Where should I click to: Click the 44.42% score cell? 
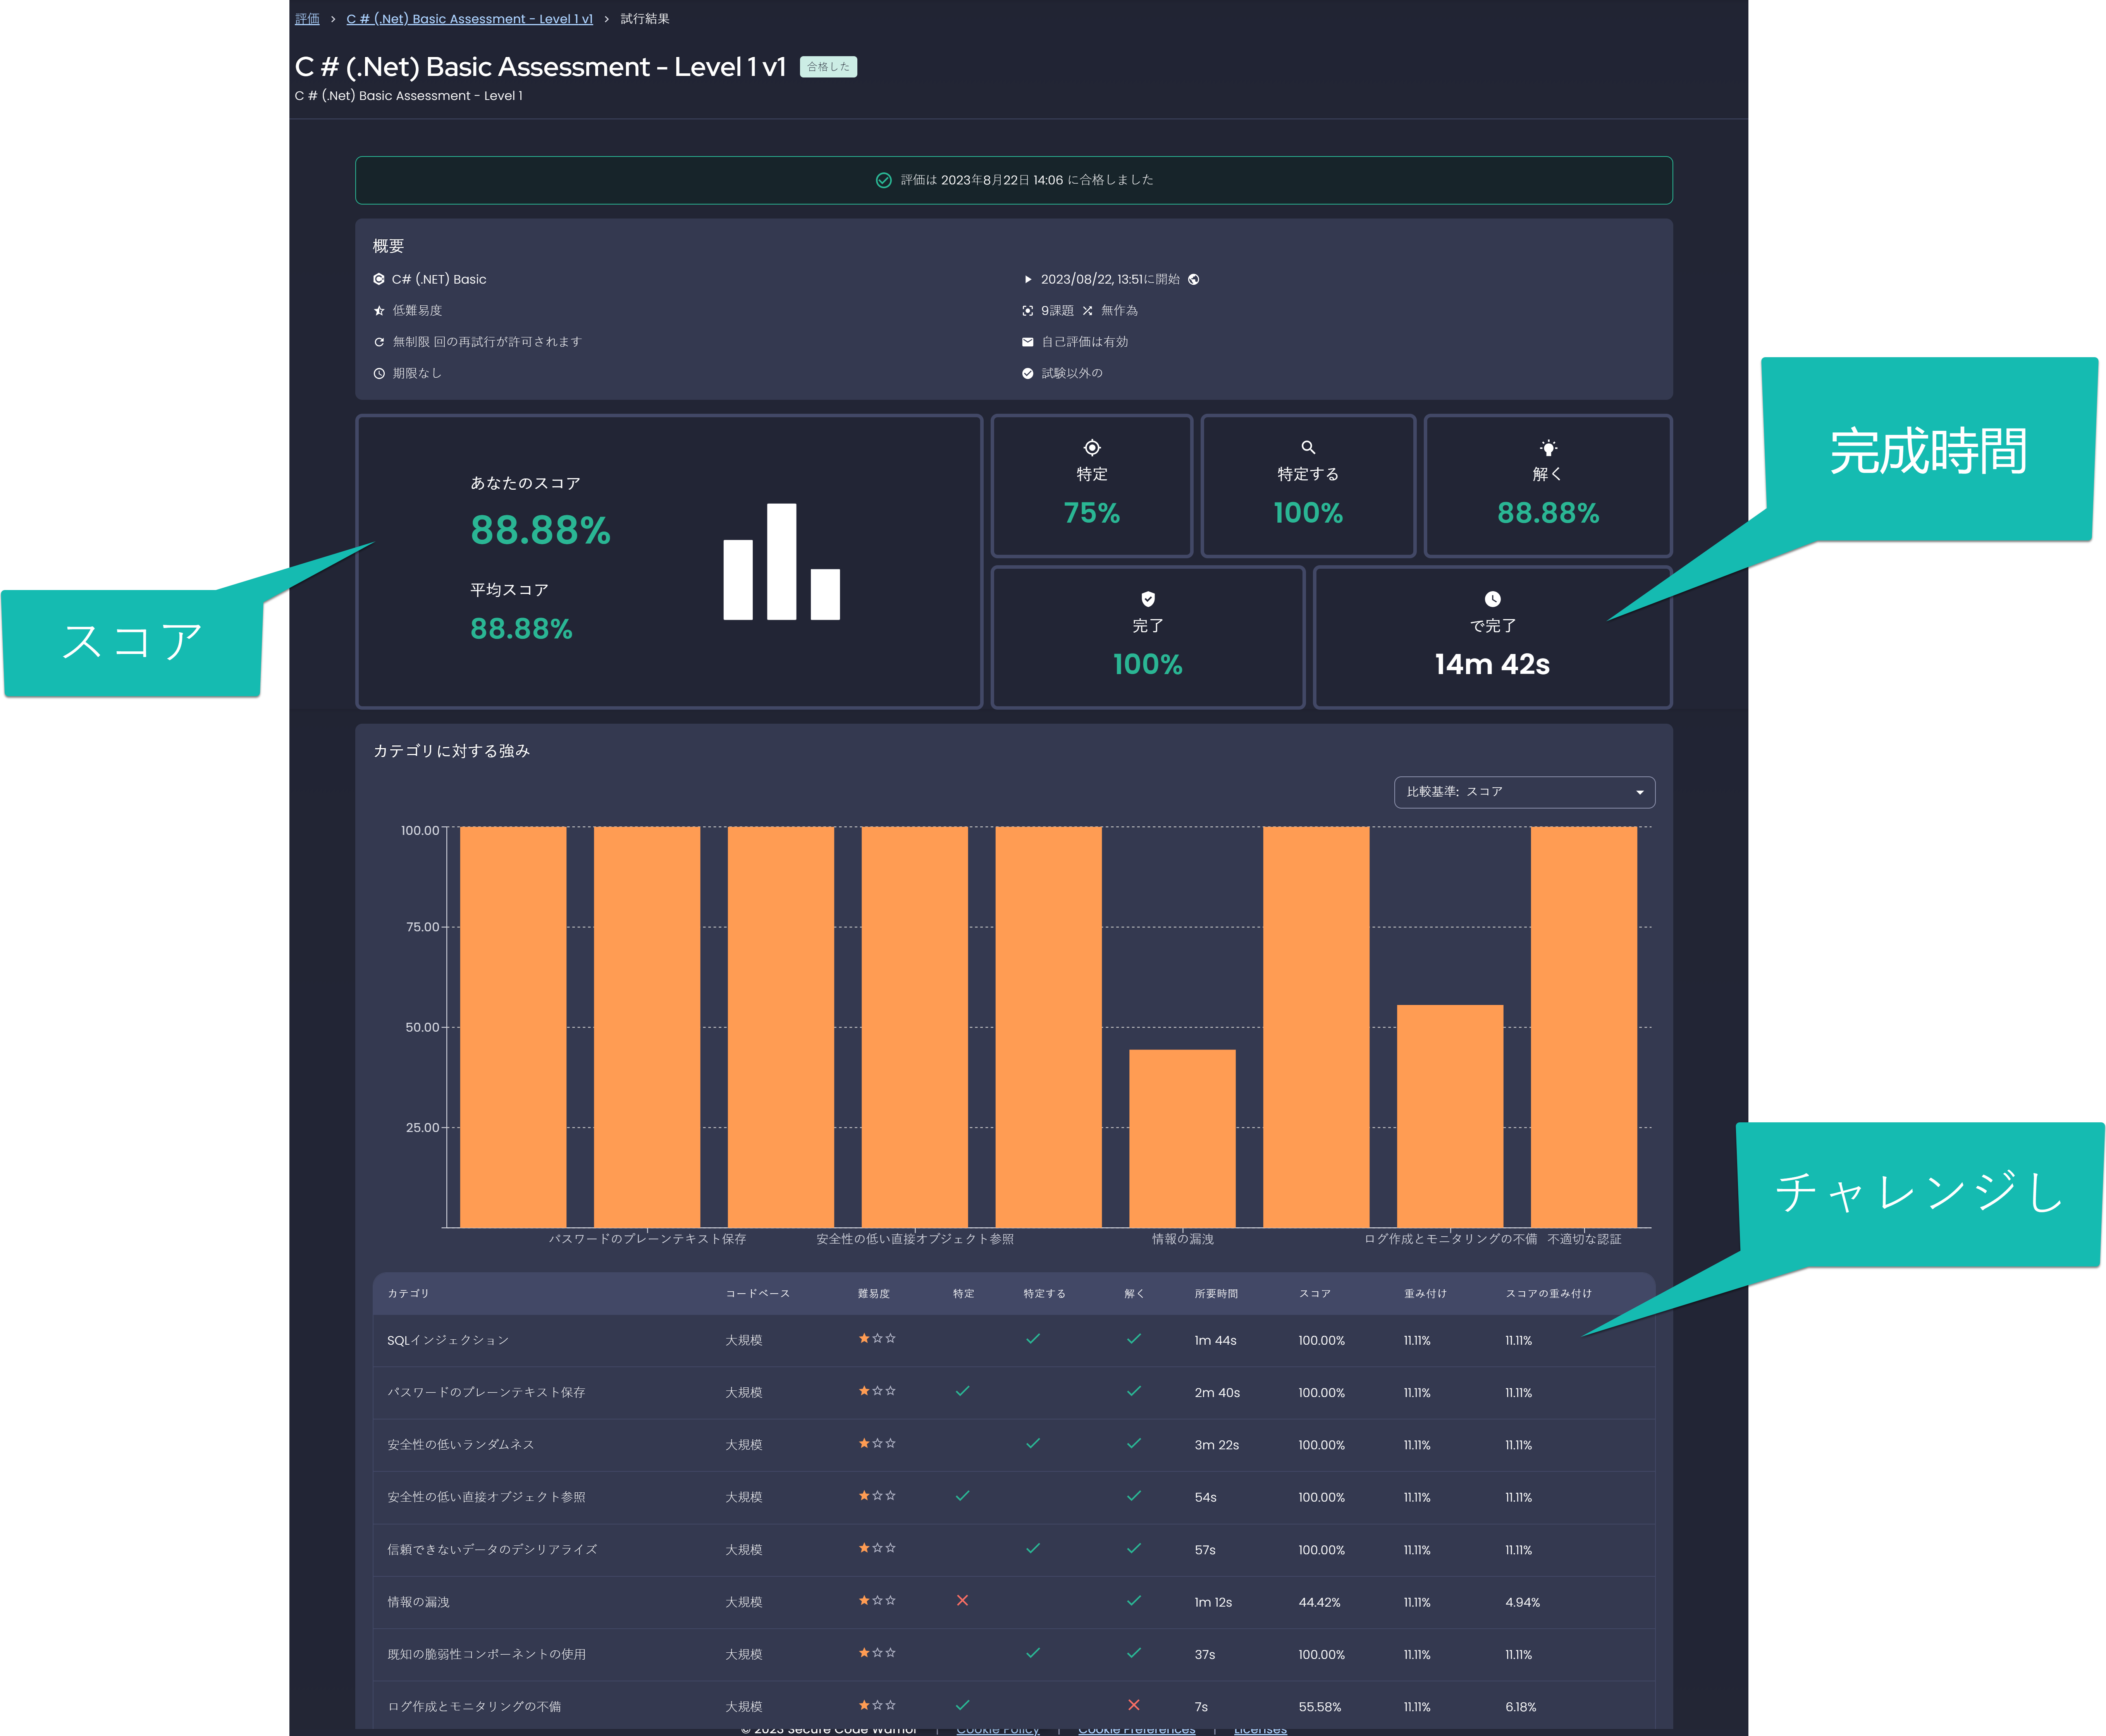click(1319, 1602)
